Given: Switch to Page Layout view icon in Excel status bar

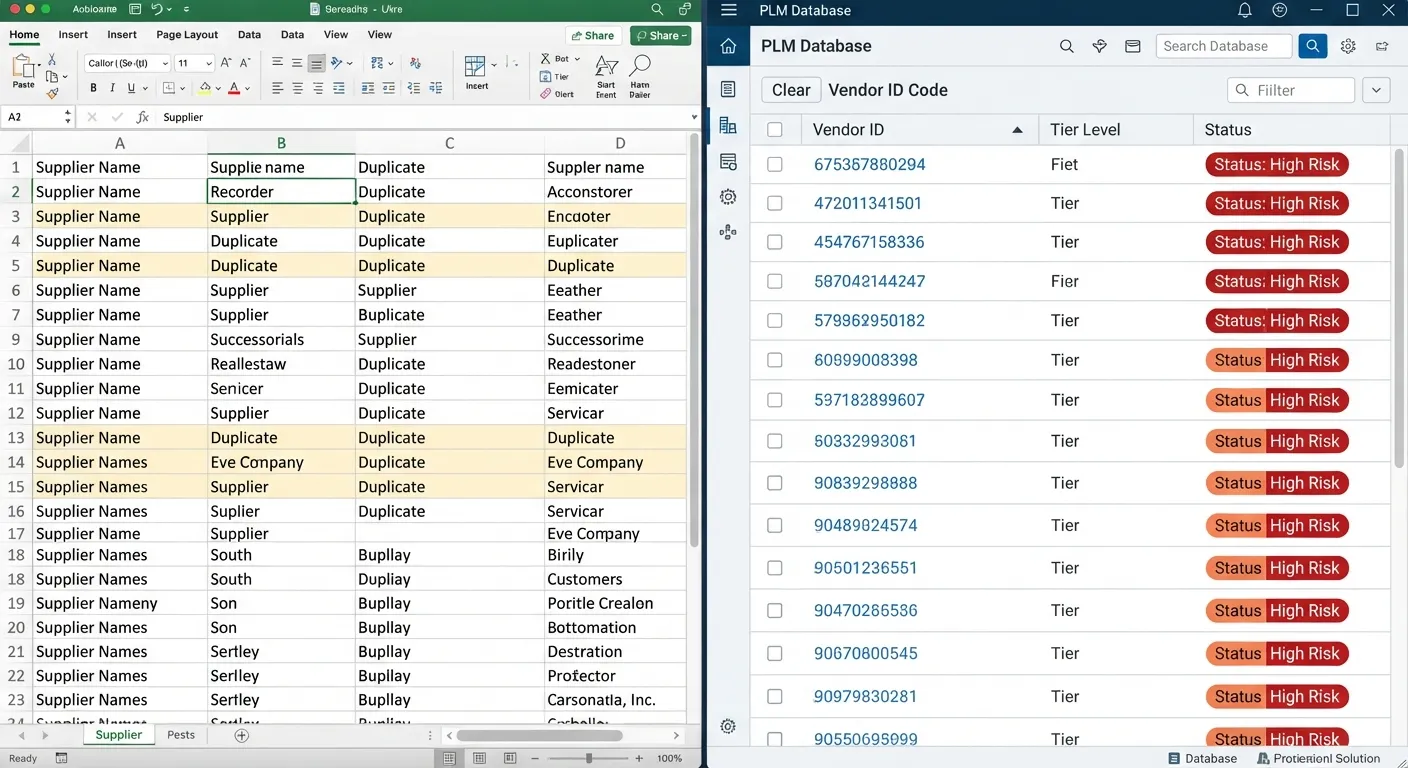Looking at the screenshot, I should pos(480,759).
